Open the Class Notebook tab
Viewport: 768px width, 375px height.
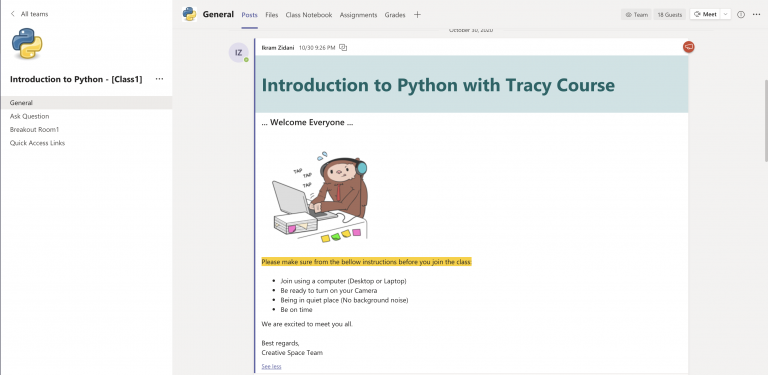tap(309, 15)
